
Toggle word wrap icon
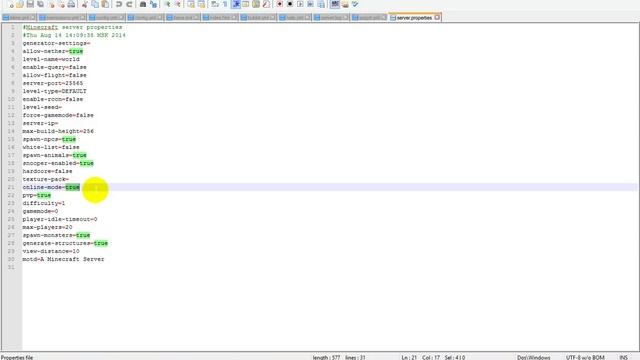215,4
